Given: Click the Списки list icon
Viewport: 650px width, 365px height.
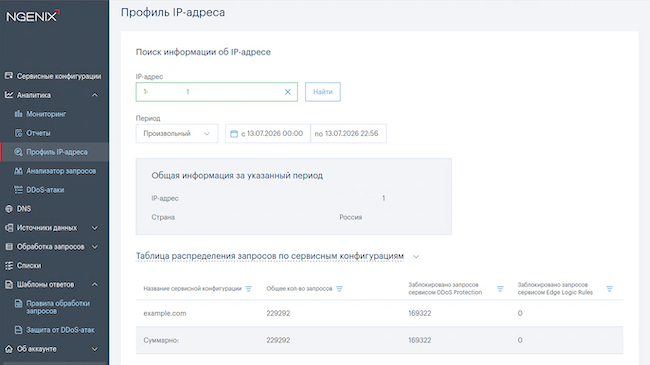Looking at the screenshot, I should (9, 265).
